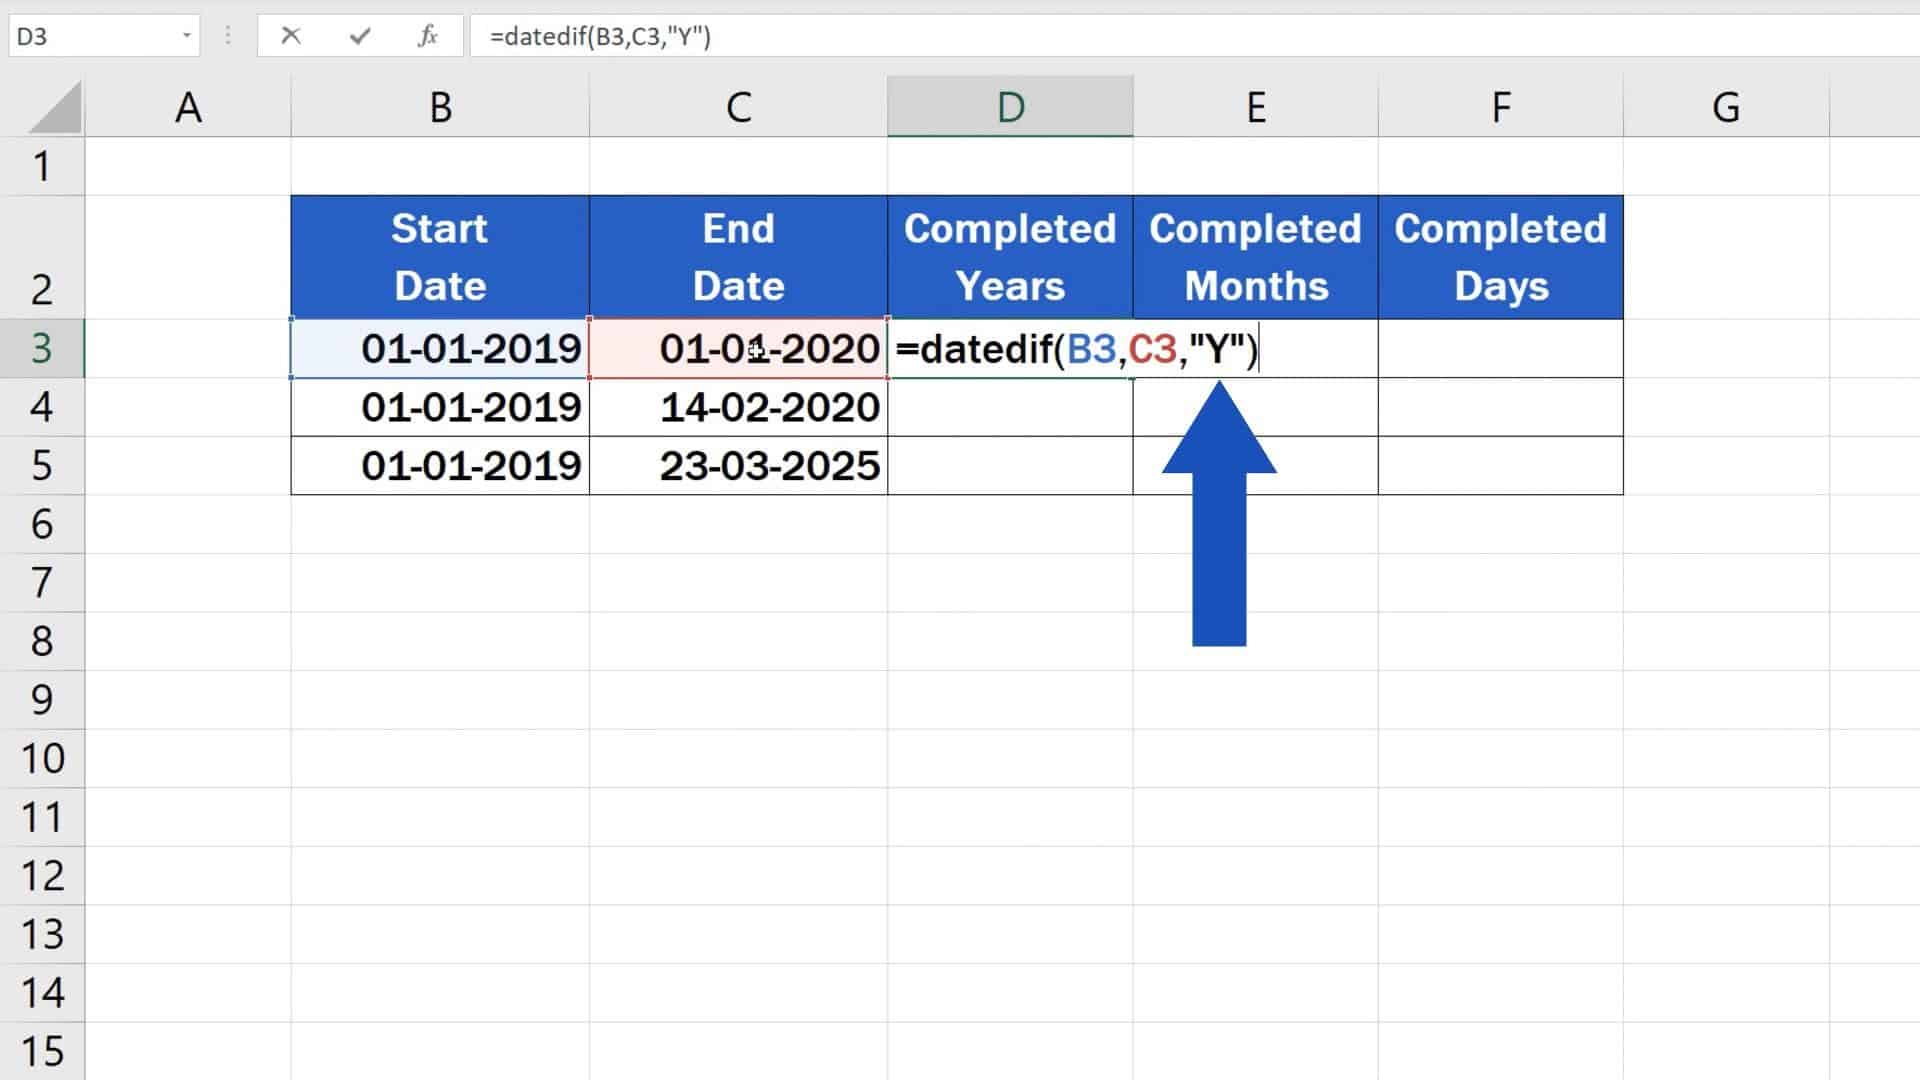The height and width of the screenshot is (1080, 1920).
Task: Select the empty cell F3
Action: pyautogui.click(x=1500, y=349)
